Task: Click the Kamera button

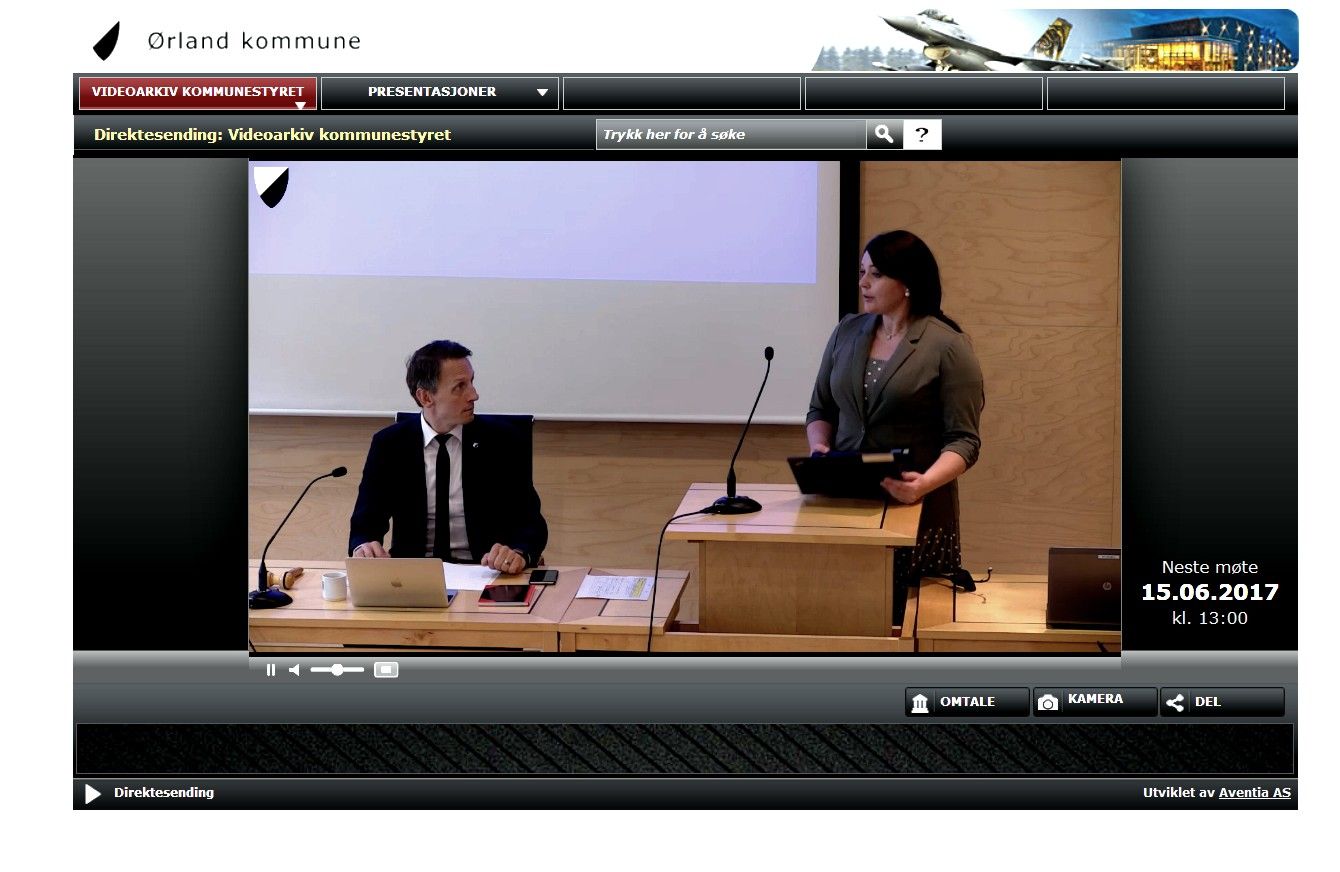Action: [1094, 702]
